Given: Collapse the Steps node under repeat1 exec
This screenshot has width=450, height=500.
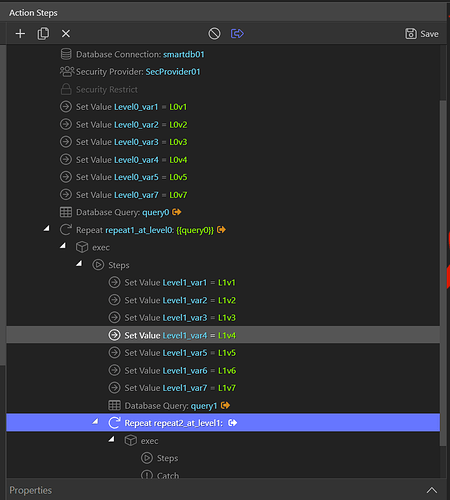Looking at the screenshot, I should 79,264.
